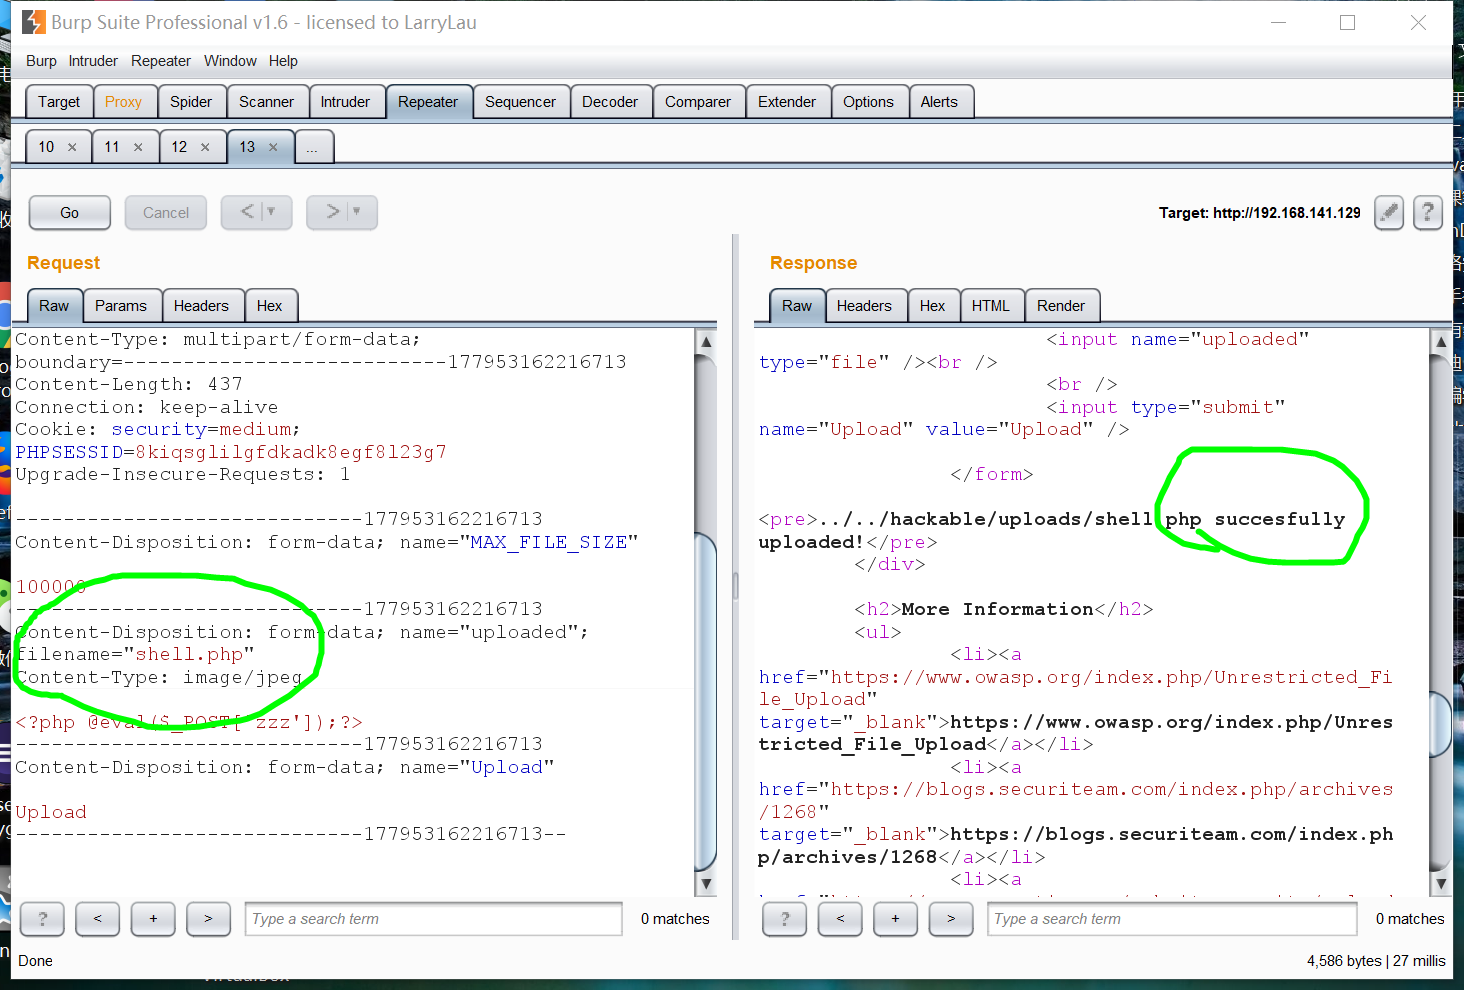Image resolution: width=1464 pixels, height=990 pixels.
Task: Click the request search help question button
Action: 42,918
